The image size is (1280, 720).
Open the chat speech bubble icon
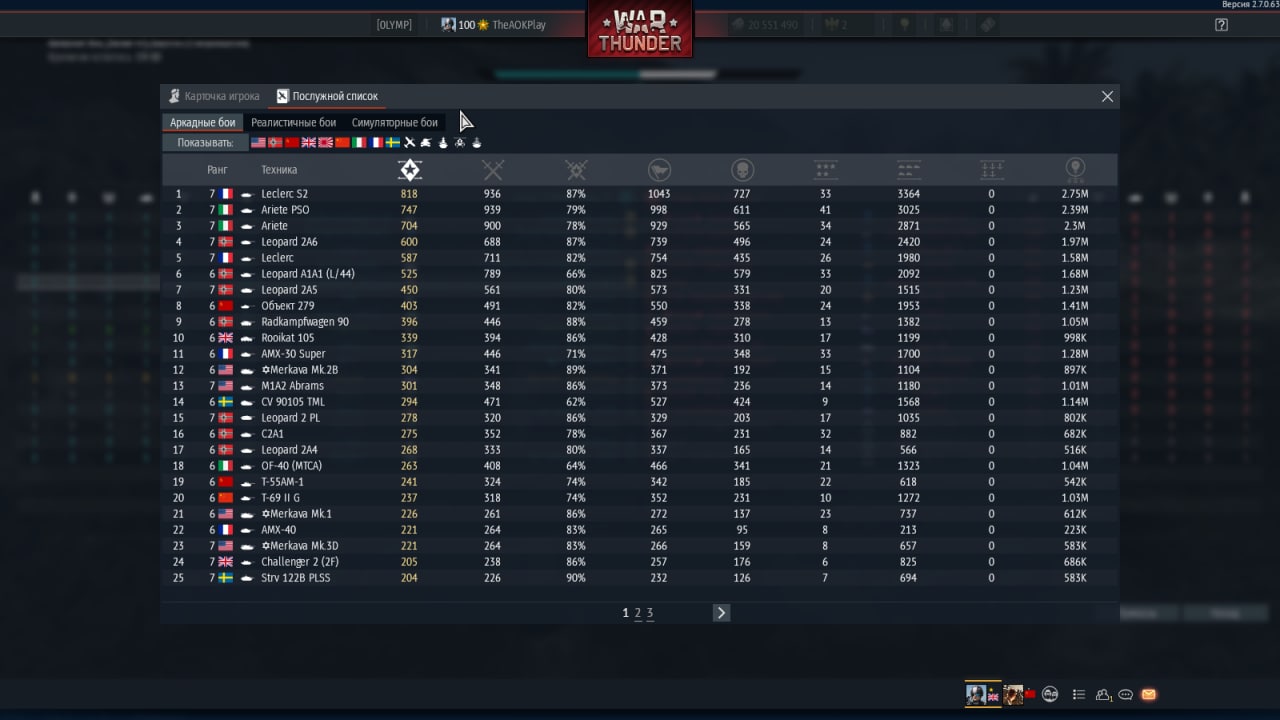point(1125,694)
